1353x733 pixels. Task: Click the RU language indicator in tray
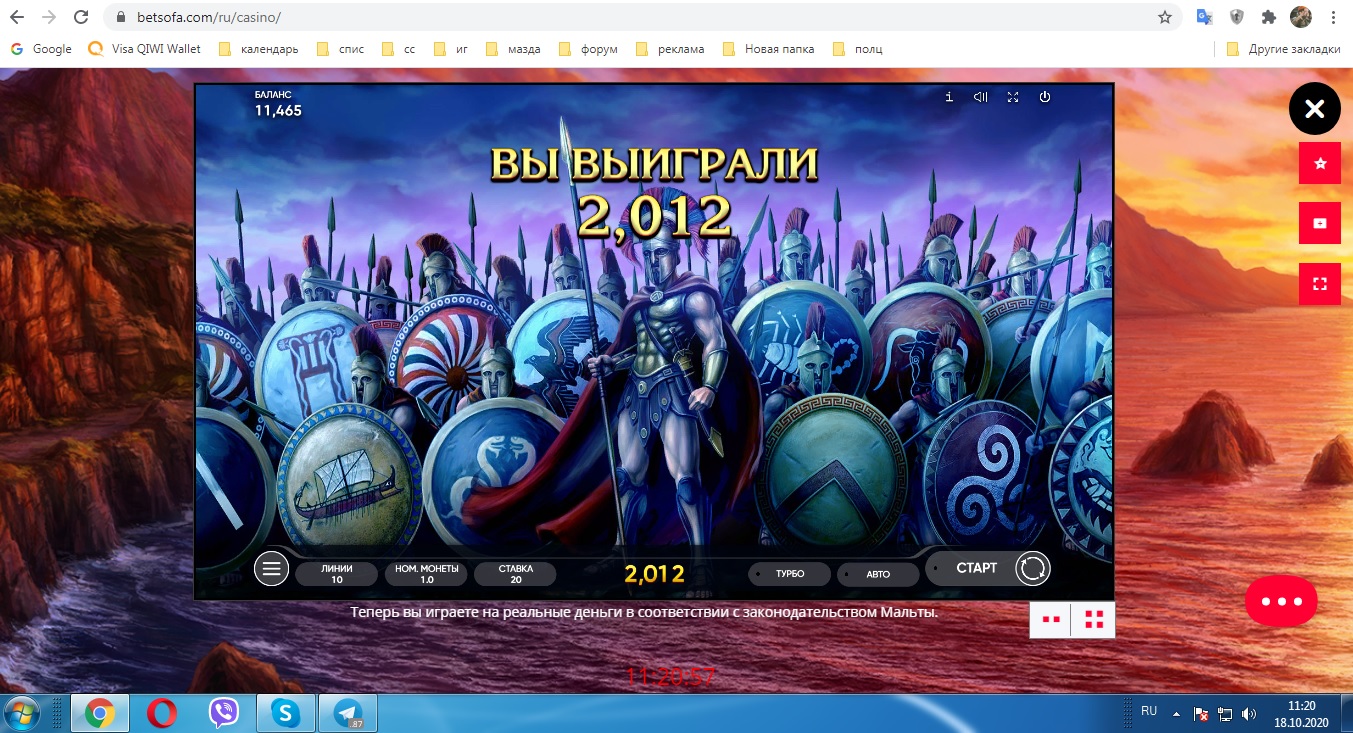[x=1149, y=711]
